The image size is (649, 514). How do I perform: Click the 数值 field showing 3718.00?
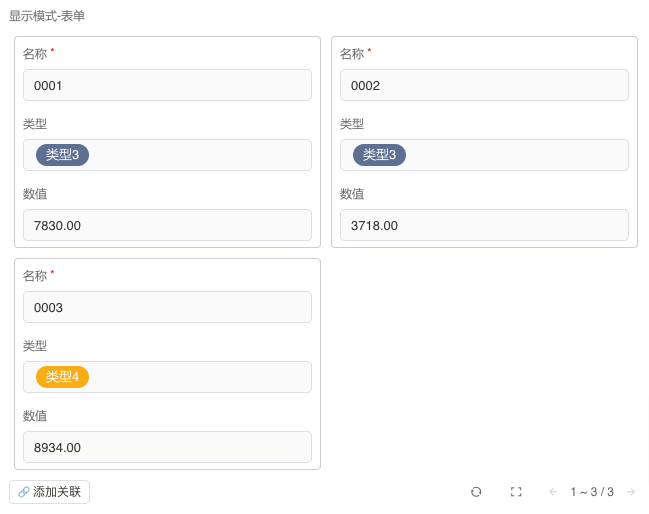pos(484,225)
